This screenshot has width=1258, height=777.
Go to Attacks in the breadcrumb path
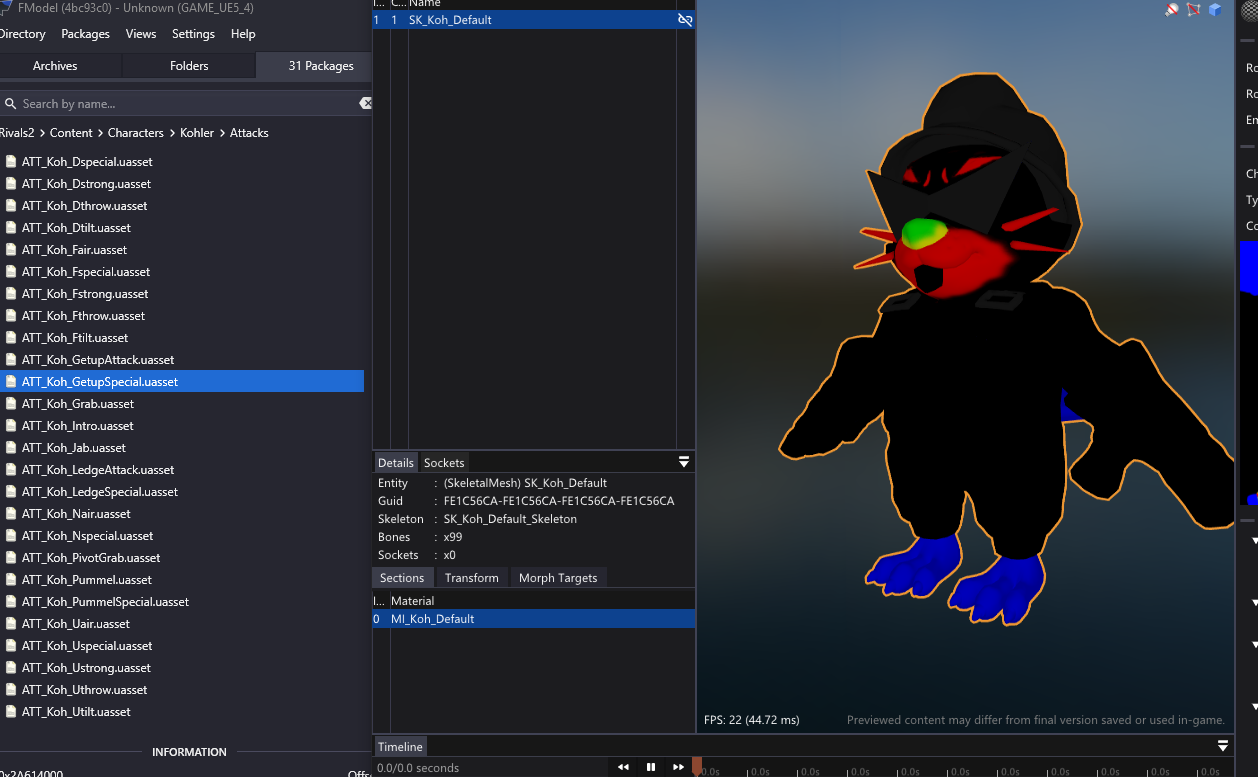(x=249, y=133)
